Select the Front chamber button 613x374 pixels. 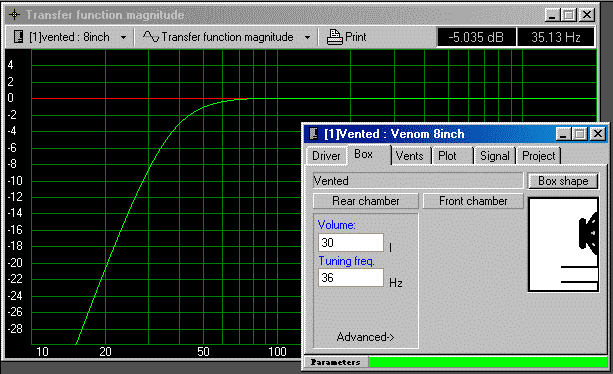pyautogui.click(x=473, y=201)
